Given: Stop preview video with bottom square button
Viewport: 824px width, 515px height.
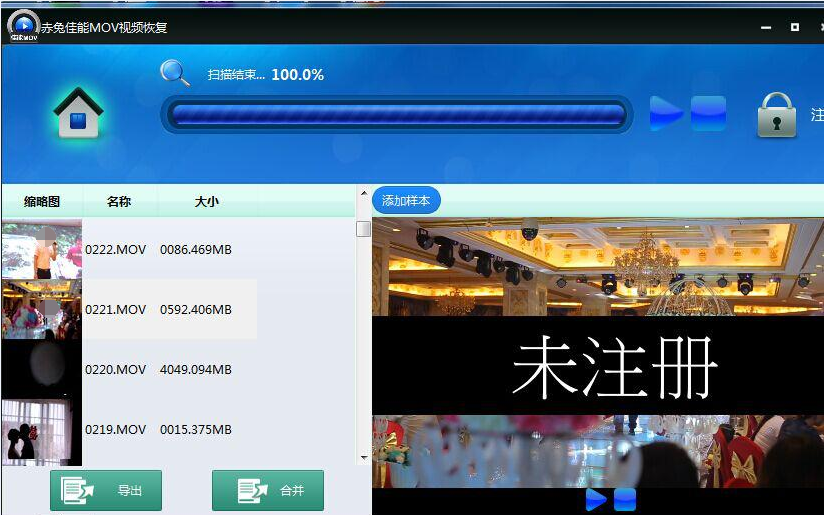Looking at the screenshot, I should [625, 500].
